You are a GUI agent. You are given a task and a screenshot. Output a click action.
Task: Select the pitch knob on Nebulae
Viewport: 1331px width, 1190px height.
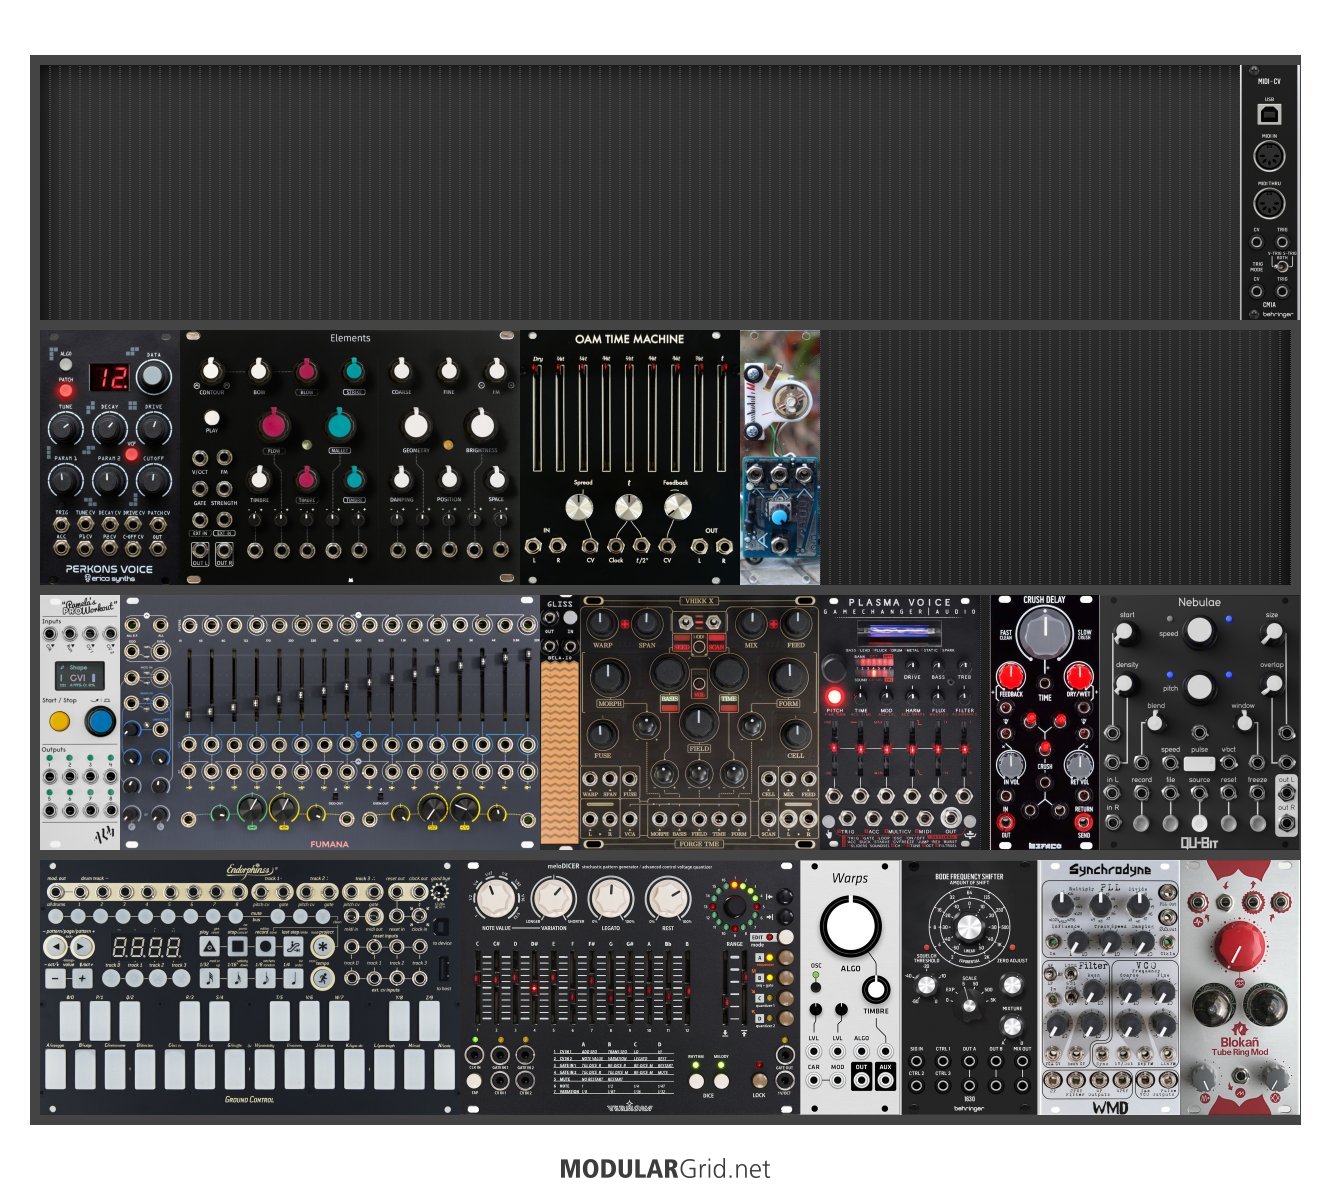[1199, 686]
